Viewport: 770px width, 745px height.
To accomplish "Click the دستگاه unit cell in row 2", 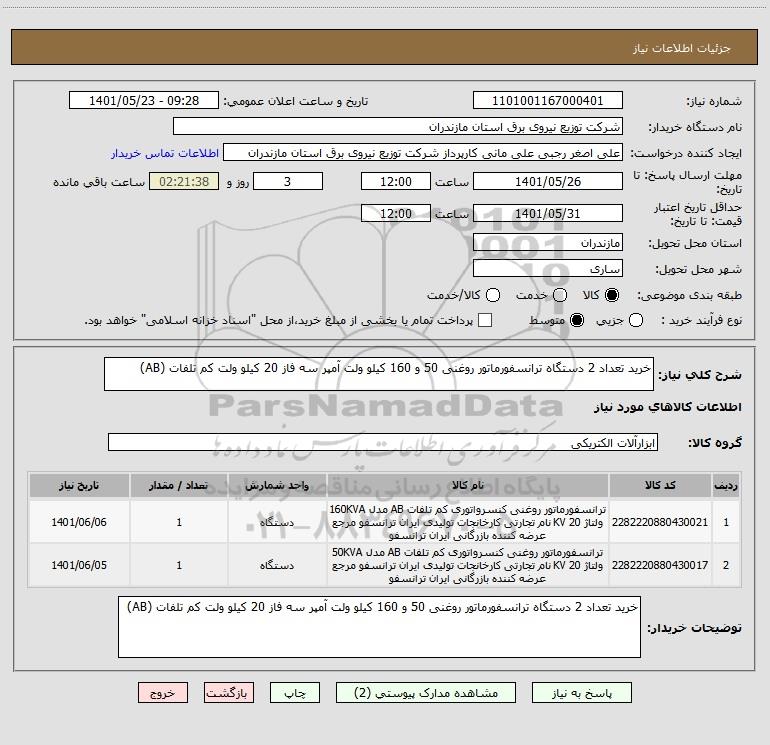I will [277, 565].
